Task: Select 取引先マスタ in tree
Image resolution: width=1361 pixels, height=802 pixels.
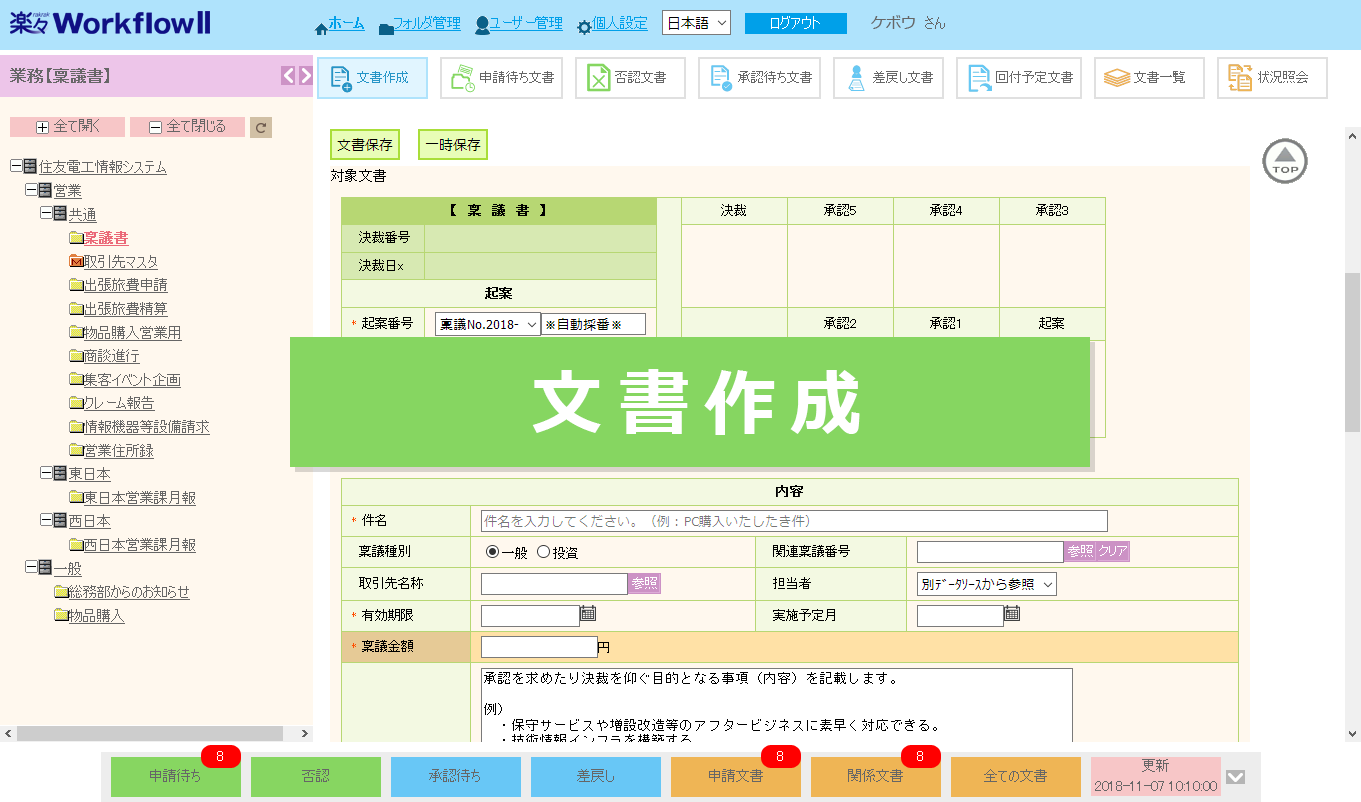Action: tap(120, 262)
